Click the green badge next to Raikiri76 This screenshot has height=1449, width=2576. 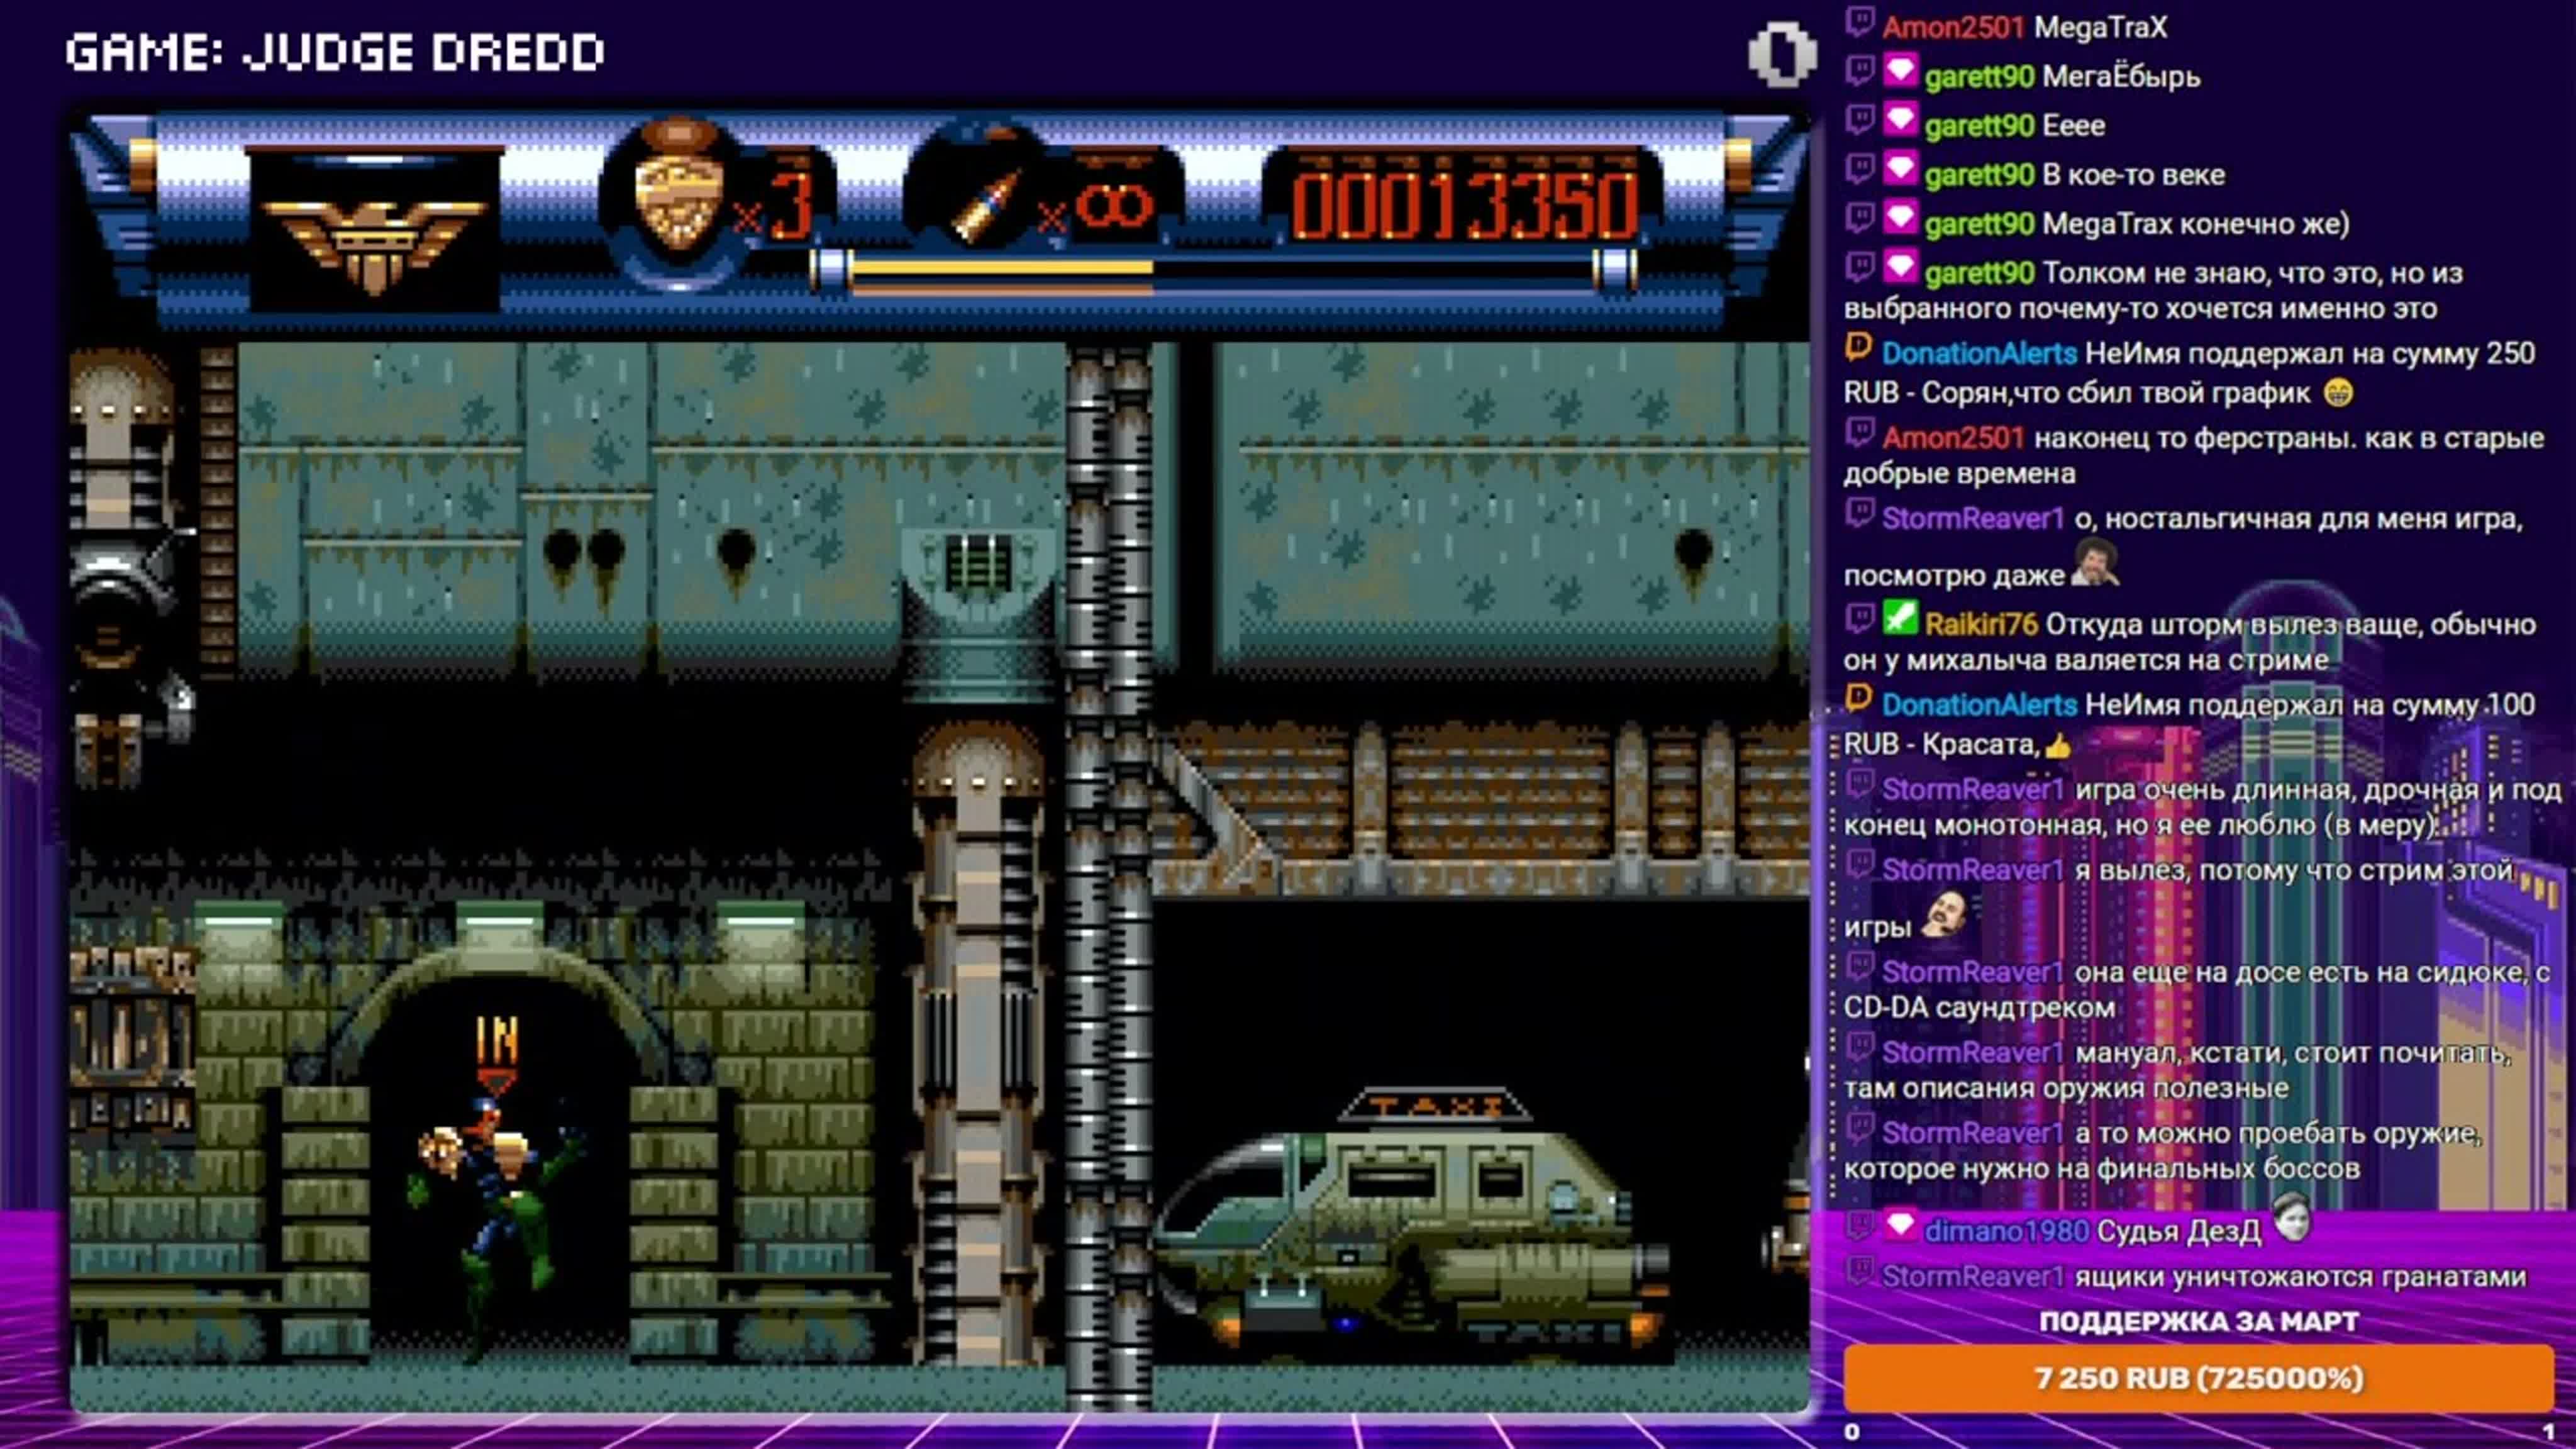pos(1900,619)
